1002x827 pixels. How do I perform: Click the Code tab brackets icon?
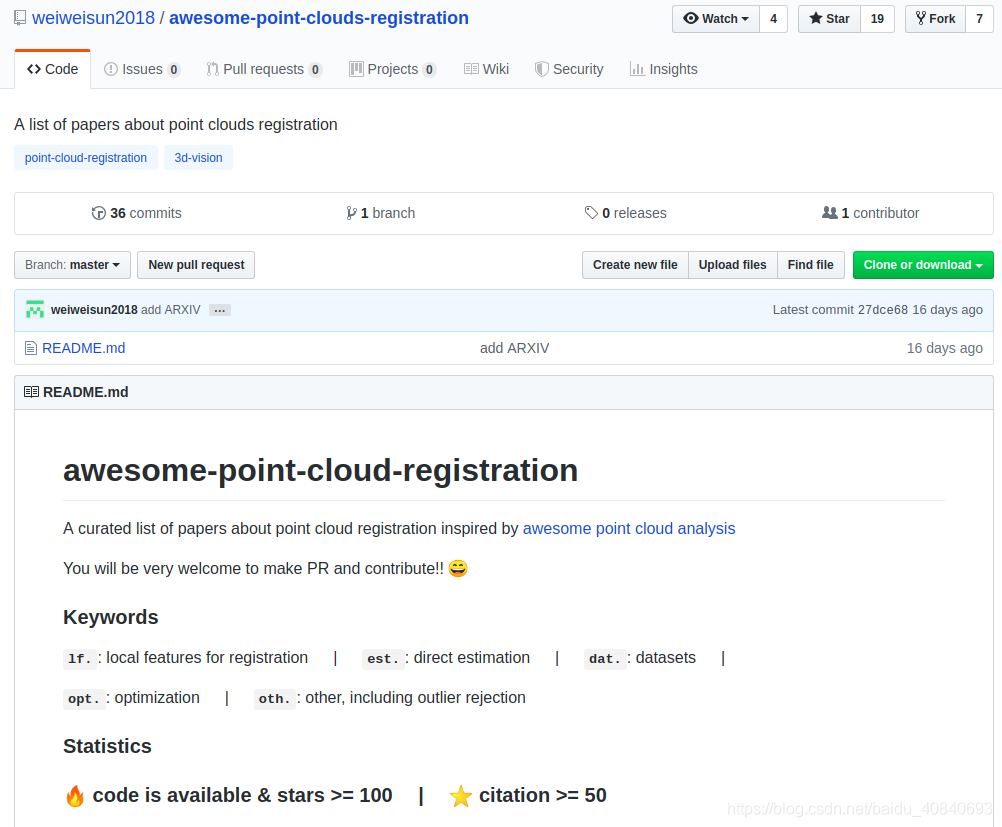[x=34, y=69]
